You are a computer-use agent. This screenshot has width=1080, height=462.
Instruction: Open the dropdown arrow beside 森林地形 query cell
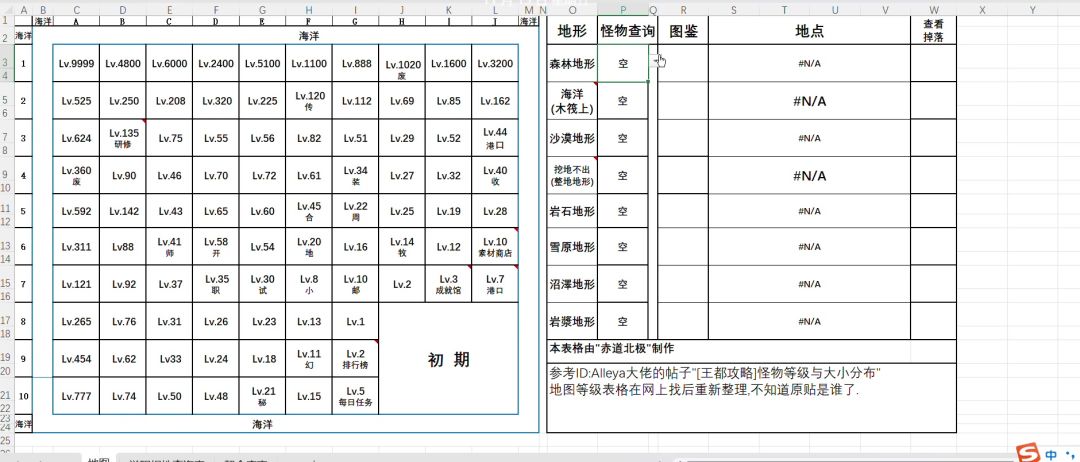pos(654,63)
